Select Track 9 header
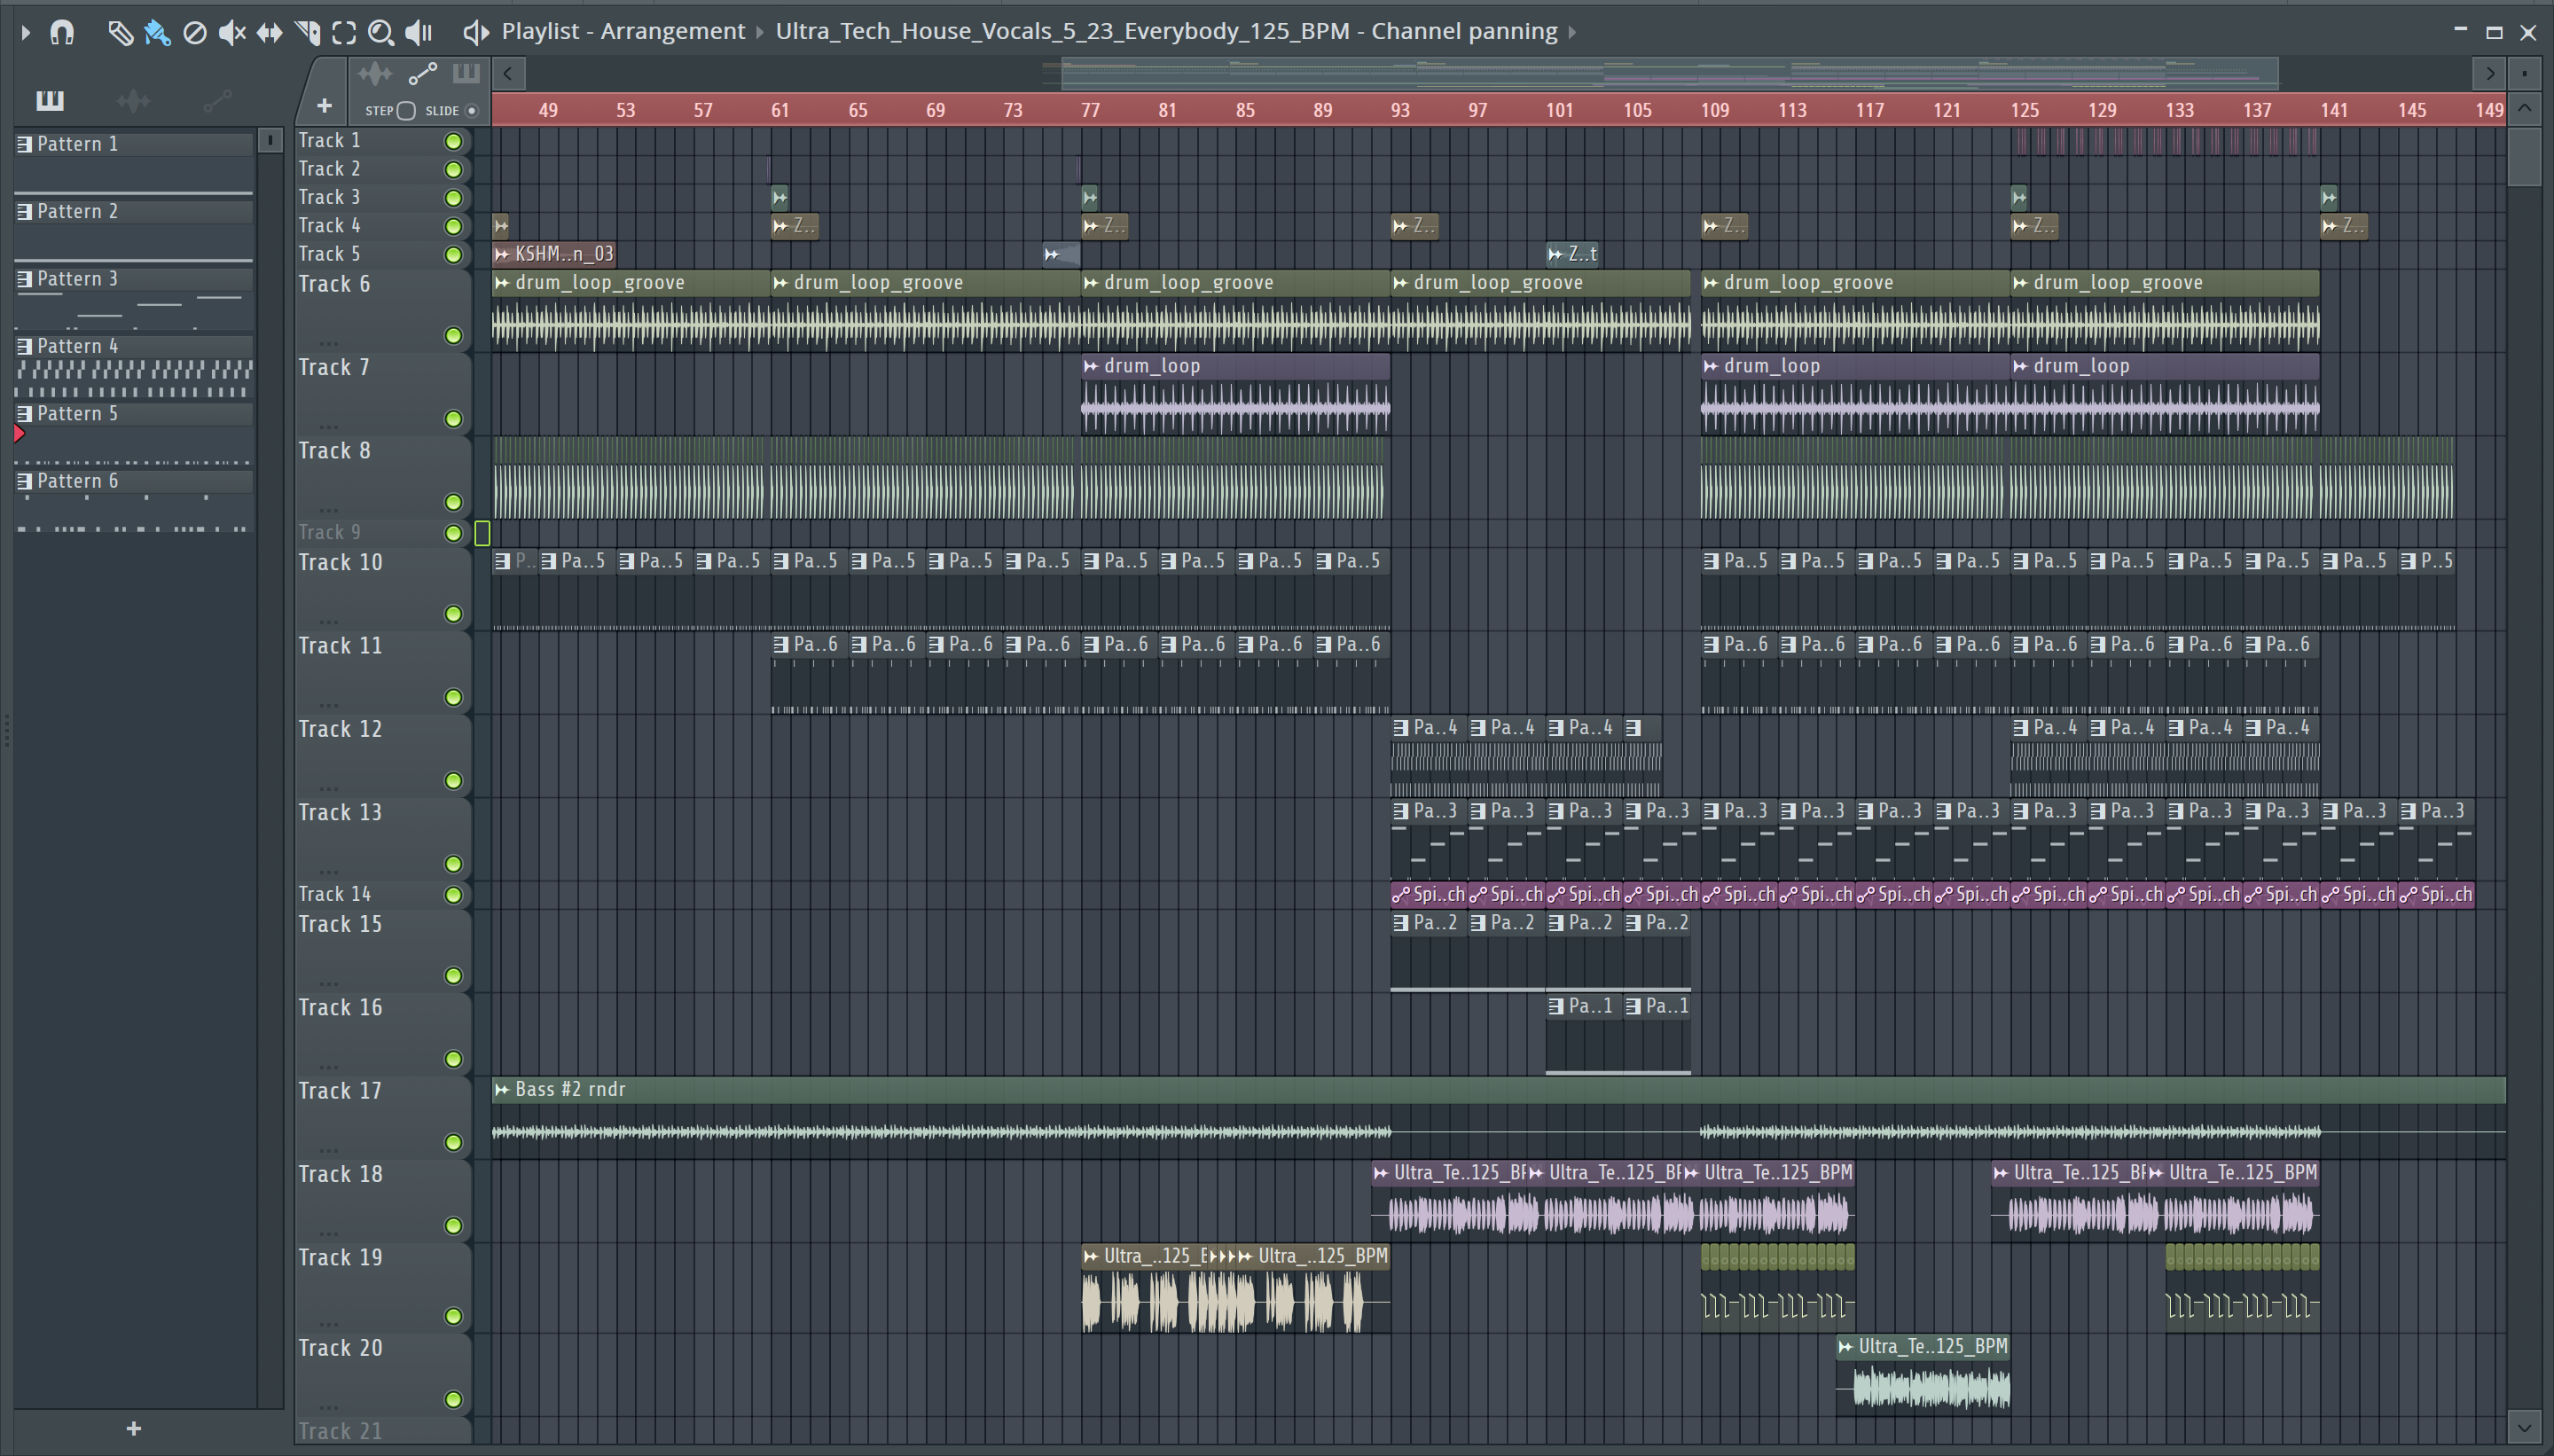2554x1456 pixels. [x=382, y=533]
